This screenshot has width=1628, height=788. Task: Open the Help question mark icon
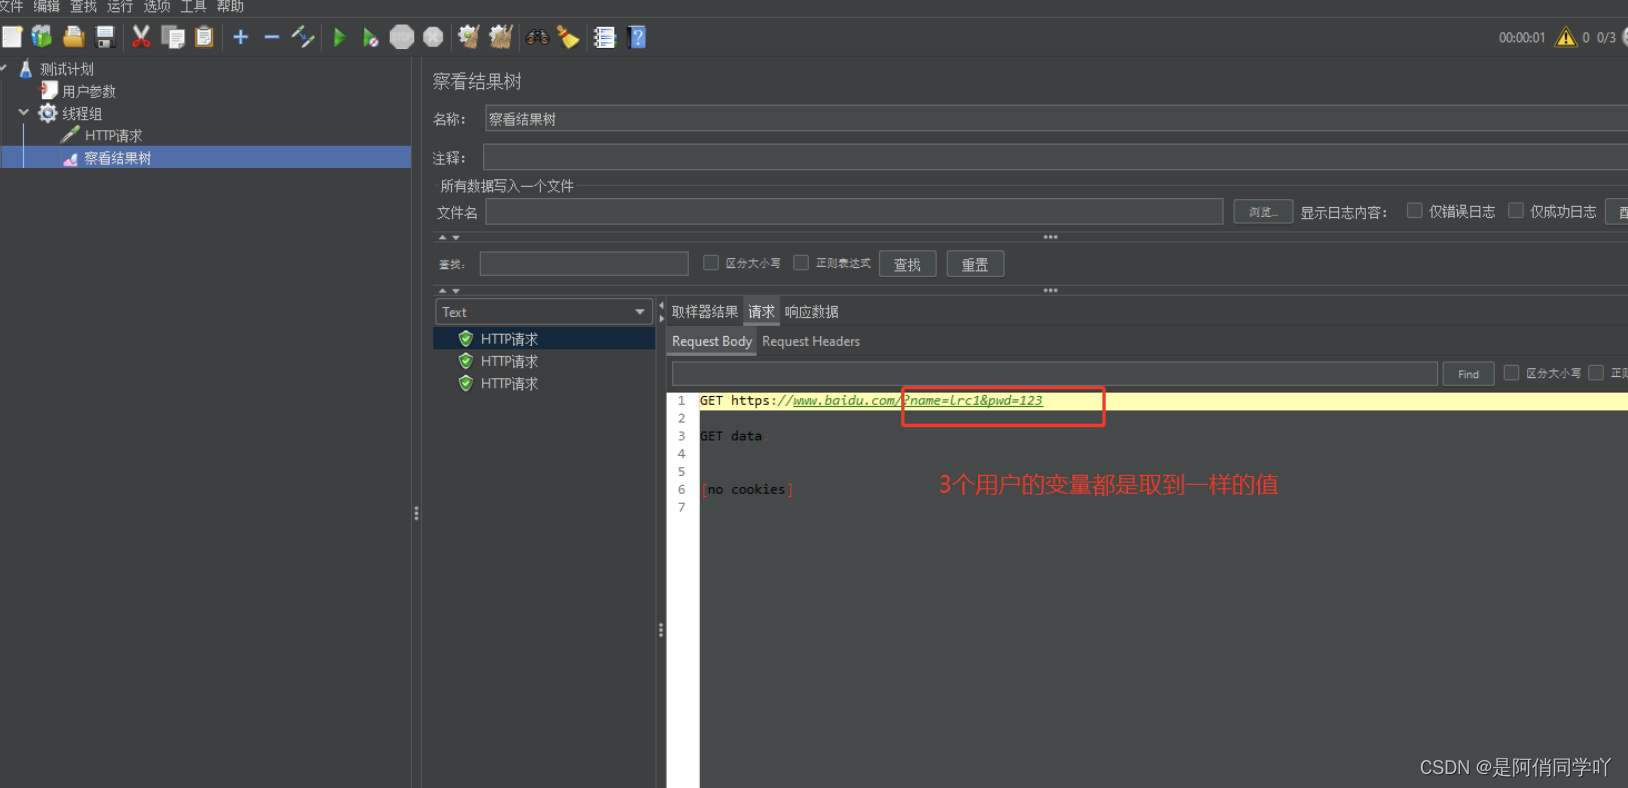(637, 37)
